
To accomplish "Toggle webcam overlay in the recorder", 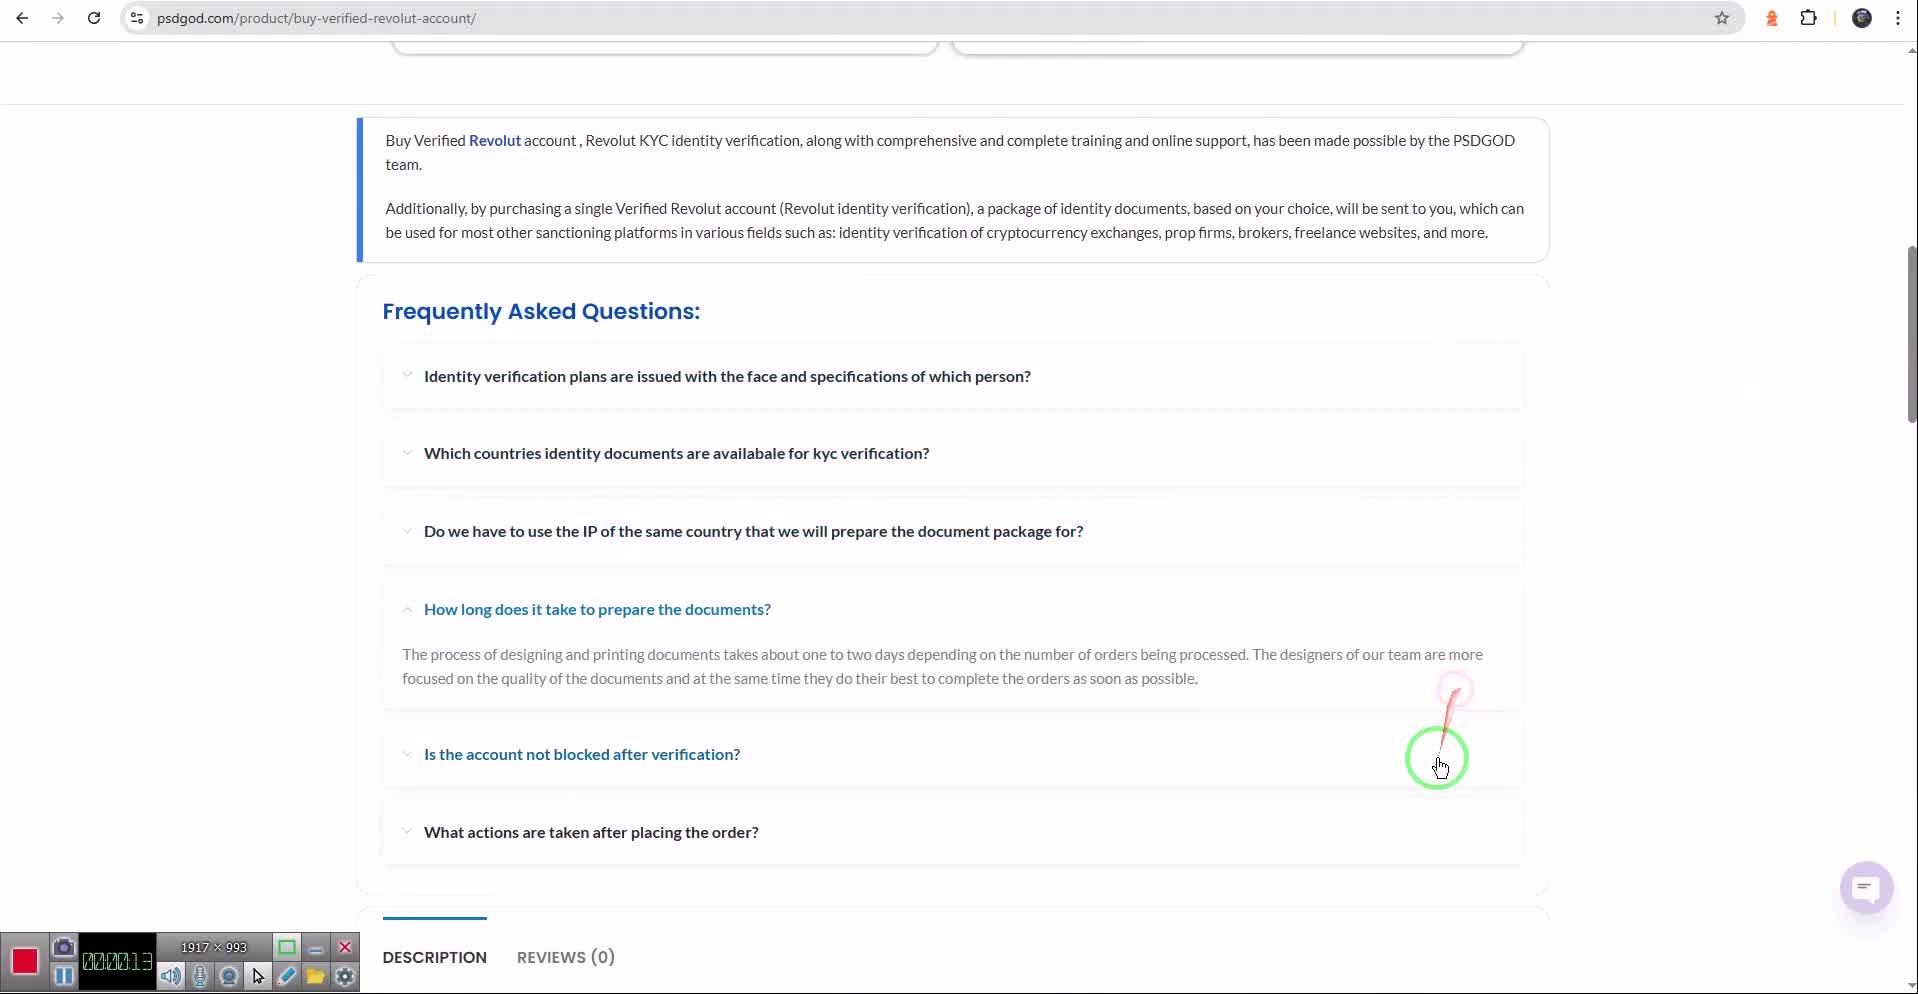I will point(229,976).
